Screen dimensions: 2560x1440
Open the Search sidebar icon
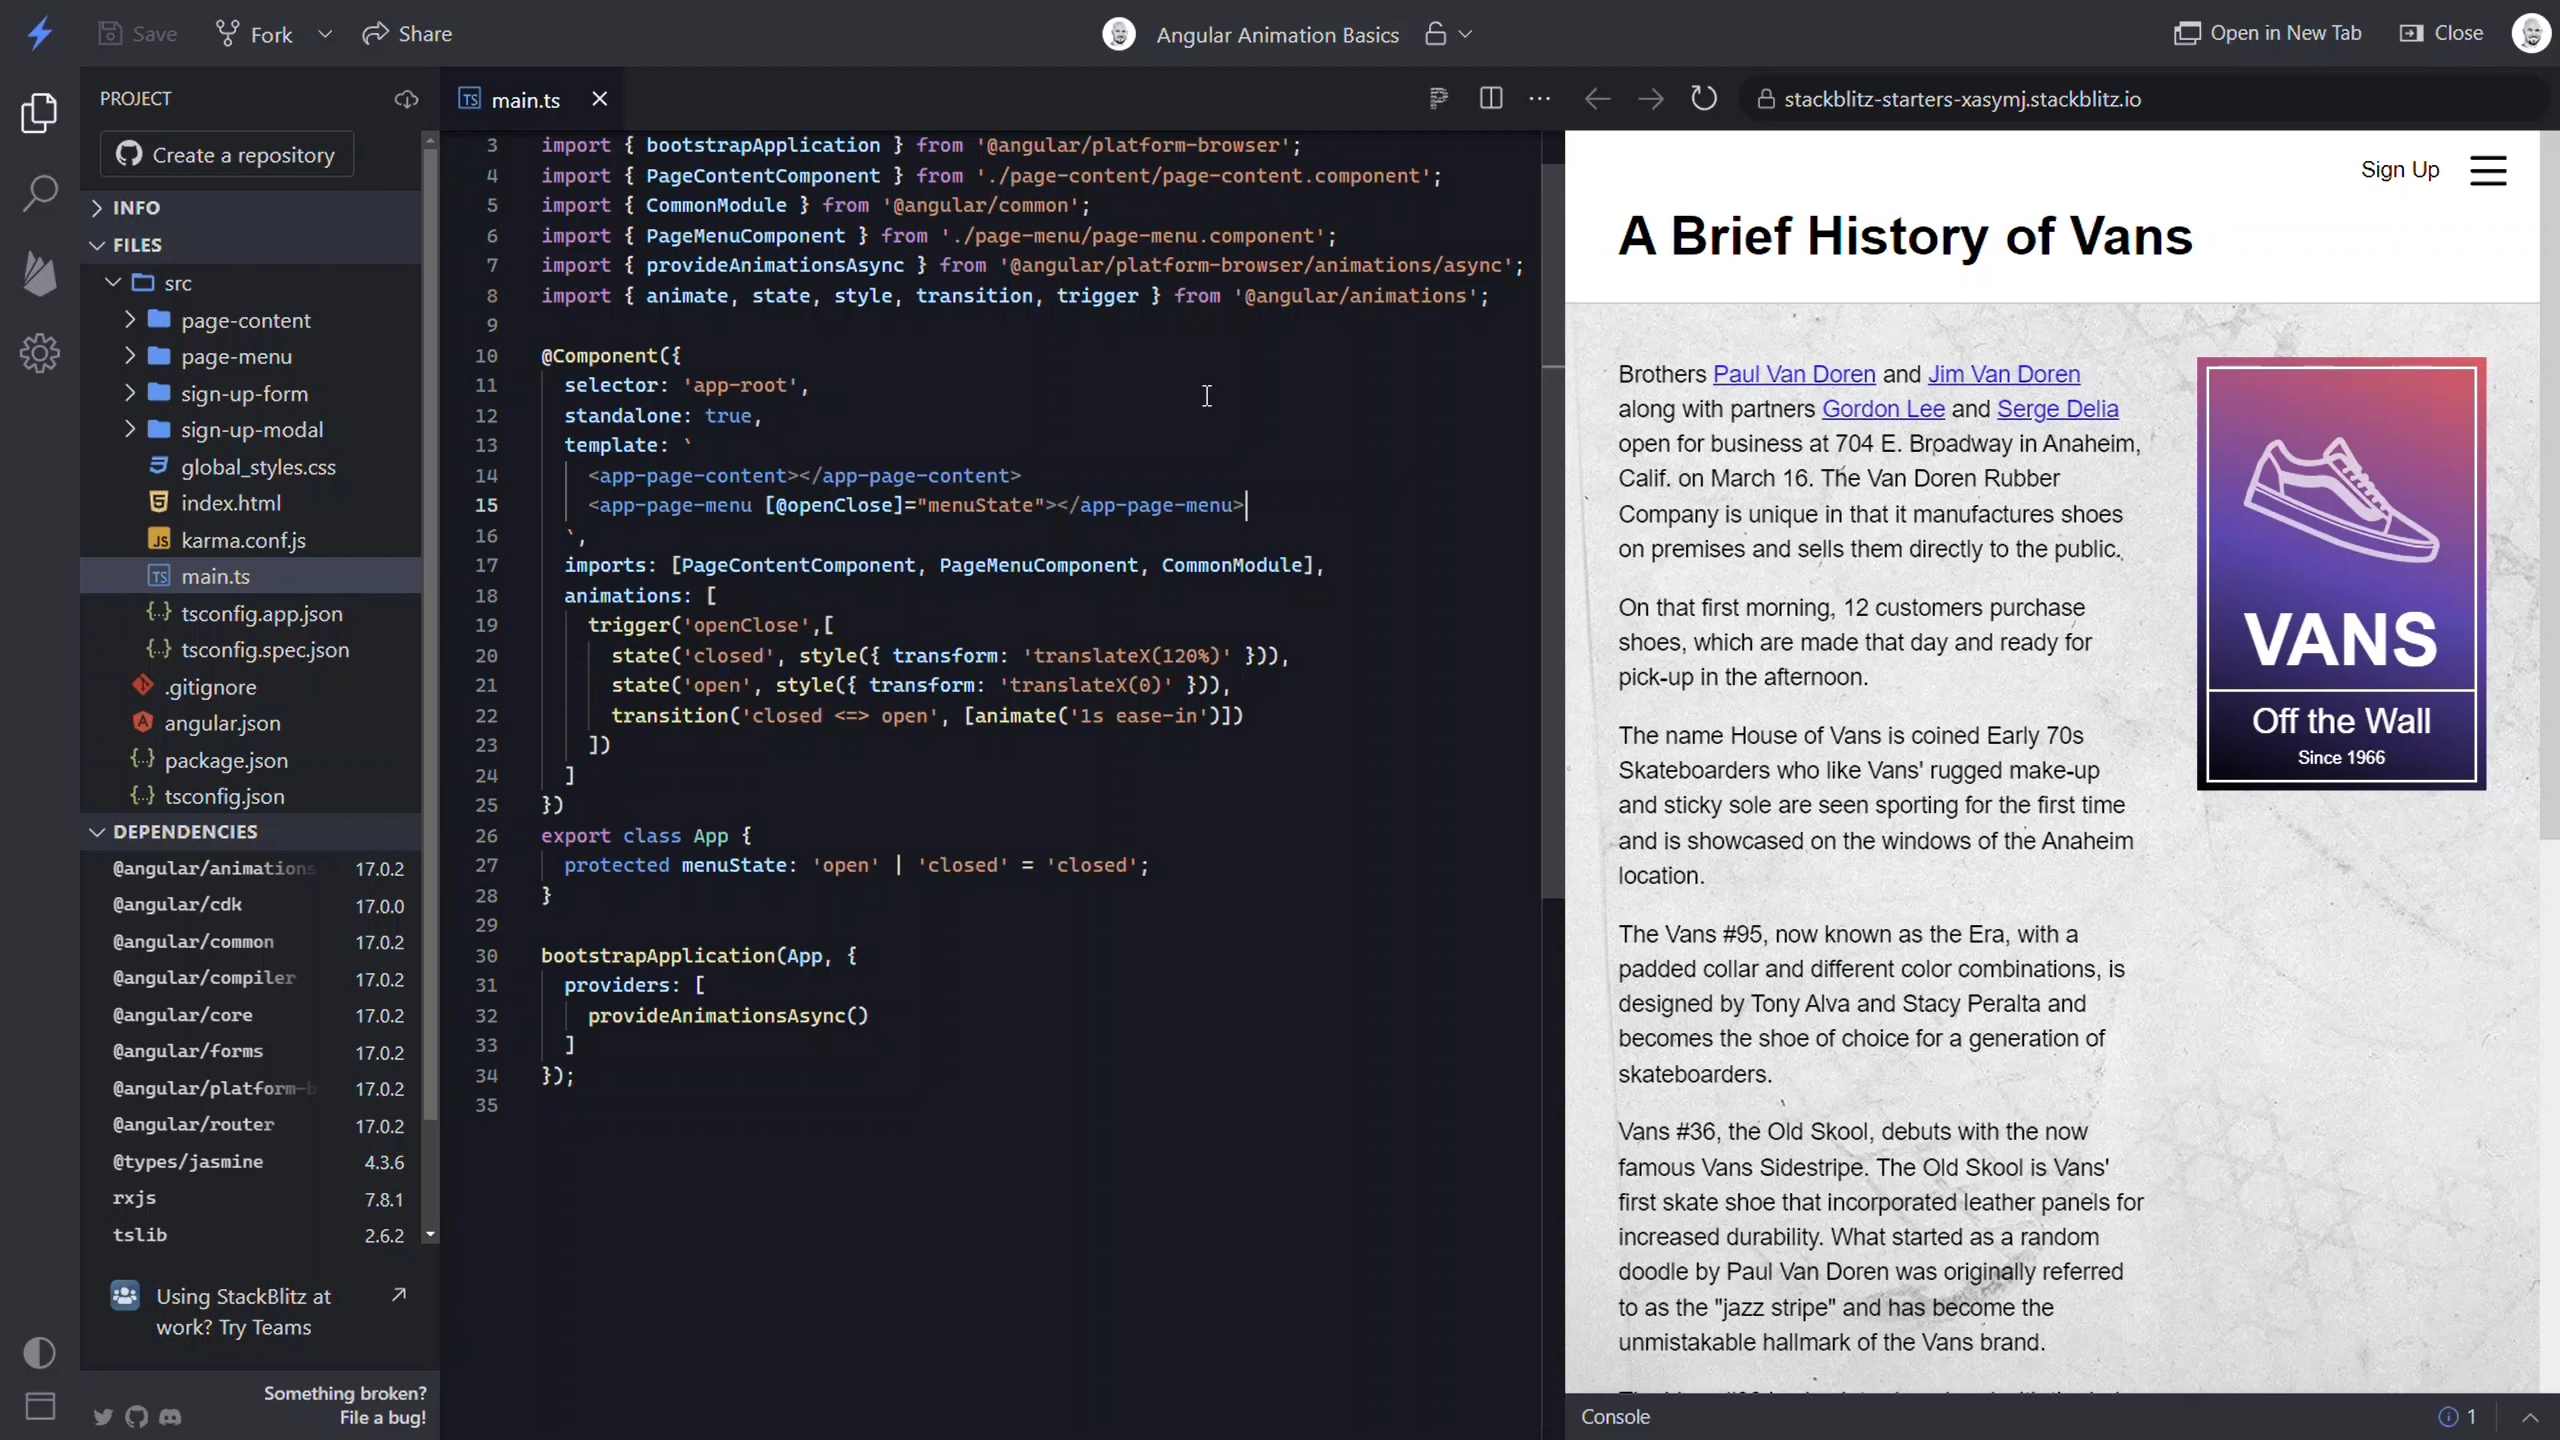(39, 193)
